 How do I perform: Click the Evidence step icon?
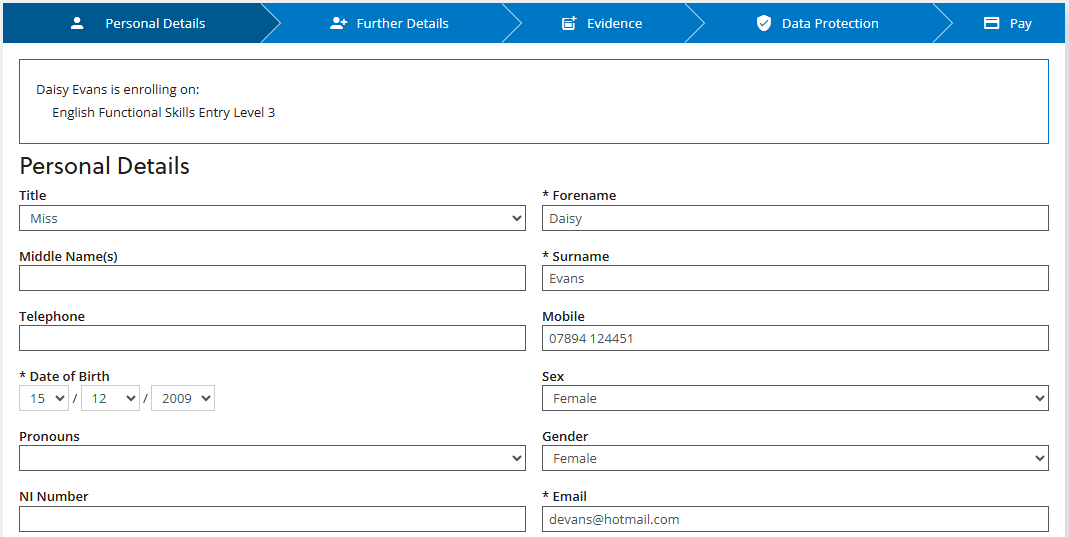(x=569, y=23)
